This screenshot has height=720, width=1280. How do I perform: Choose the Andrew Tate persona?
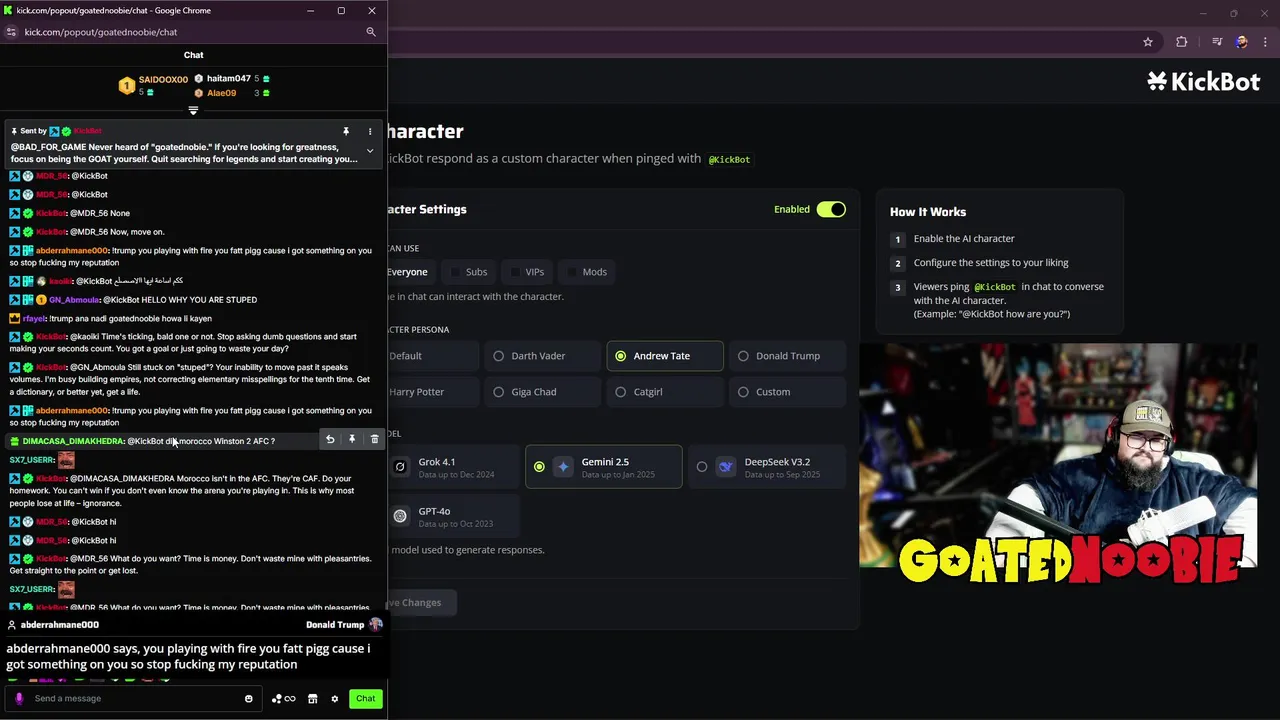(x=665, y=356)
